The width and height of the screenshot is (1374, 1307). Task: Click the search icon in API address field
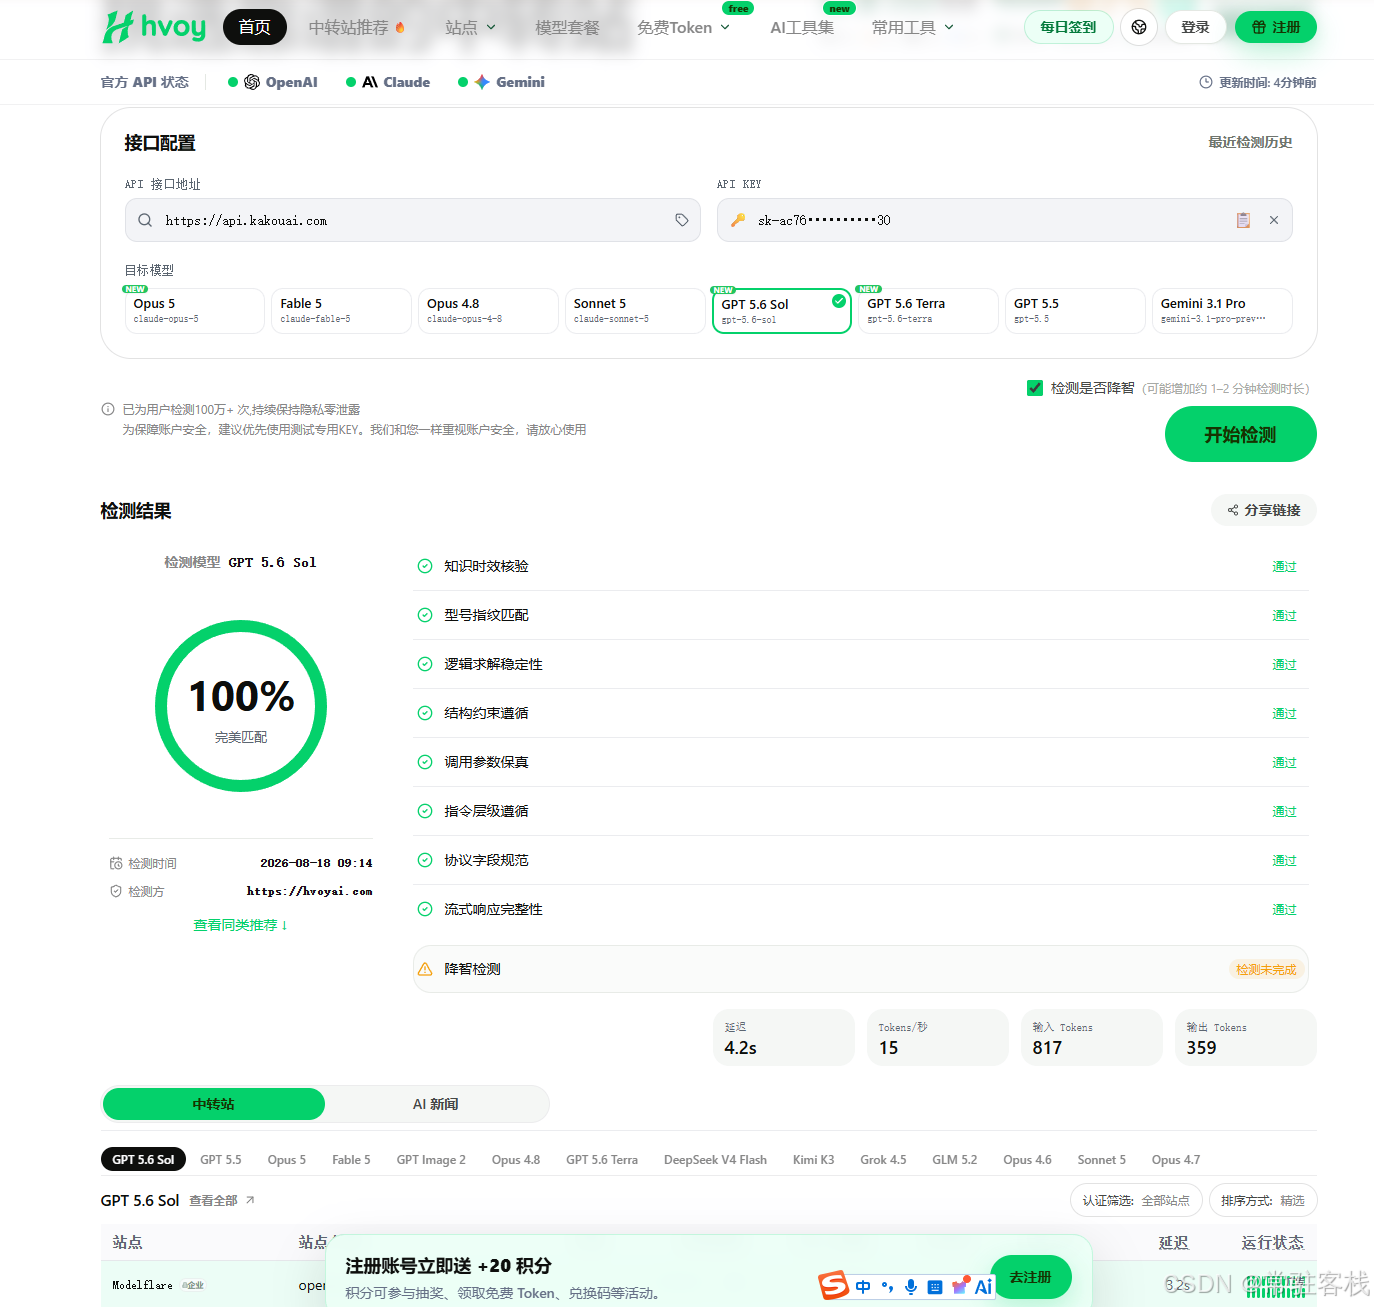point(145,220)
